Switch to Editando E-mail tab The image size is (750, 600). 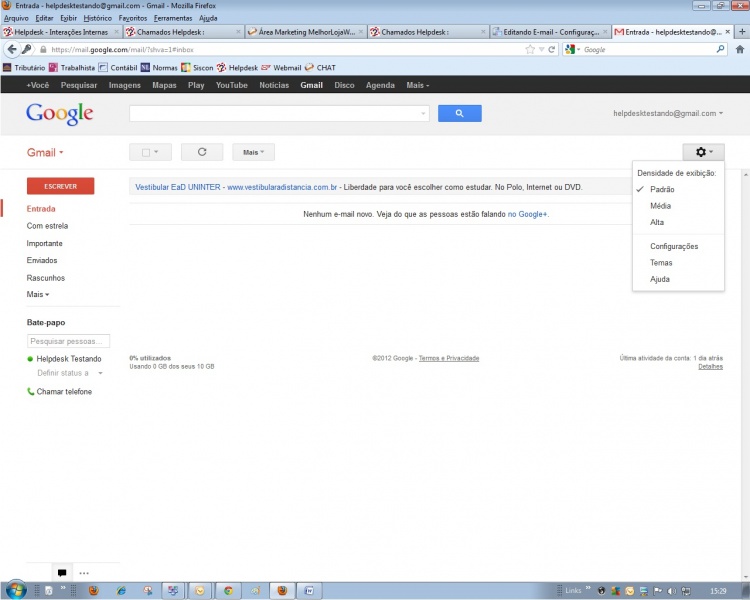(x=550, y=32)
